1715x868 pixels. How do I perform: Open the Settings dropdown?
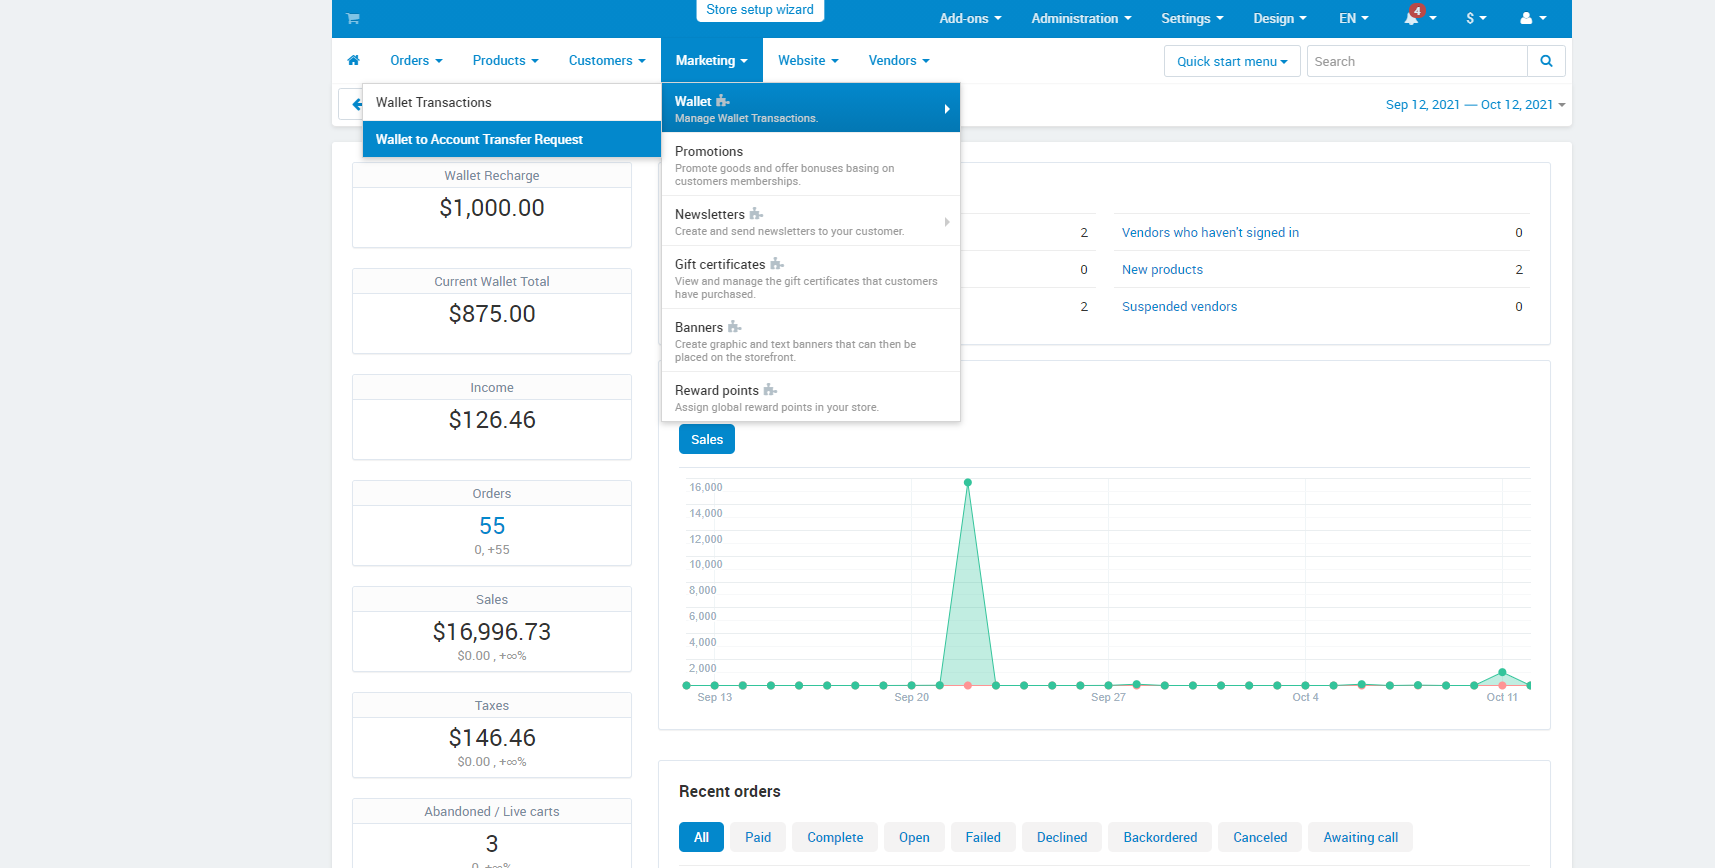tap(1192, 18)
